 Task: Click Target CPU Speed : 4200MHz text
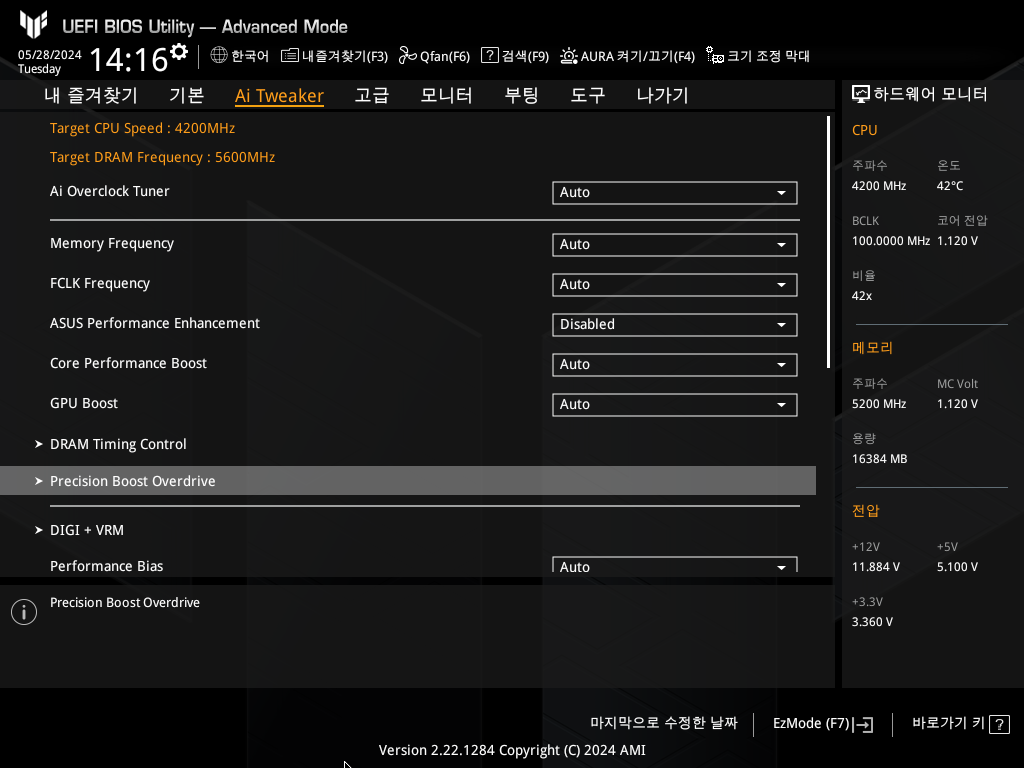point(142,128)
